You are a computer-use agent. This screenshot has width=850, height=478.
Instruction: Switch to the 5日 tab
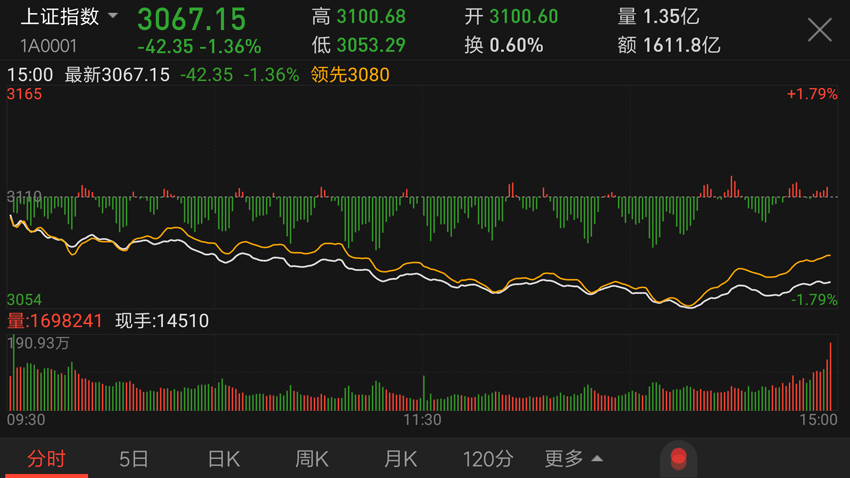click(x=133, y=459)
